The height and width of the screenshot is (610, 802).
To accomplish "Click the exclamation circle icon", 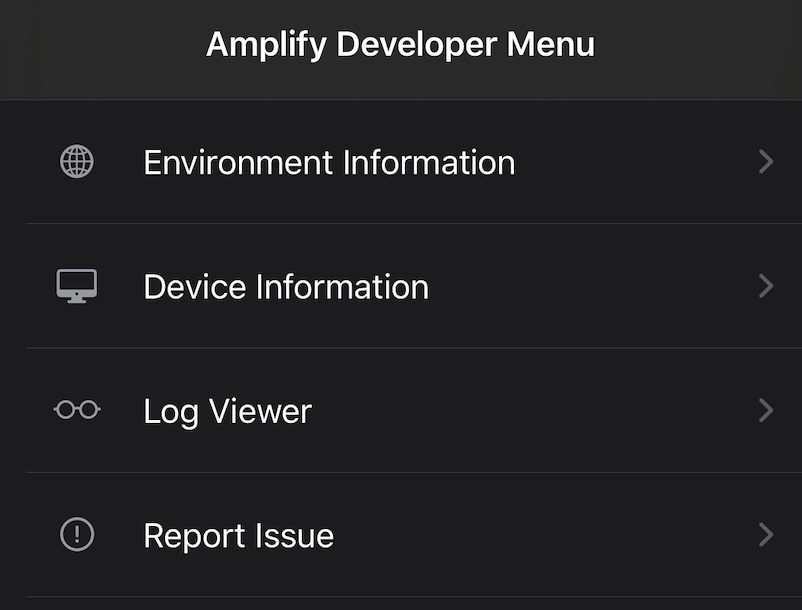I will coord(77,534).
